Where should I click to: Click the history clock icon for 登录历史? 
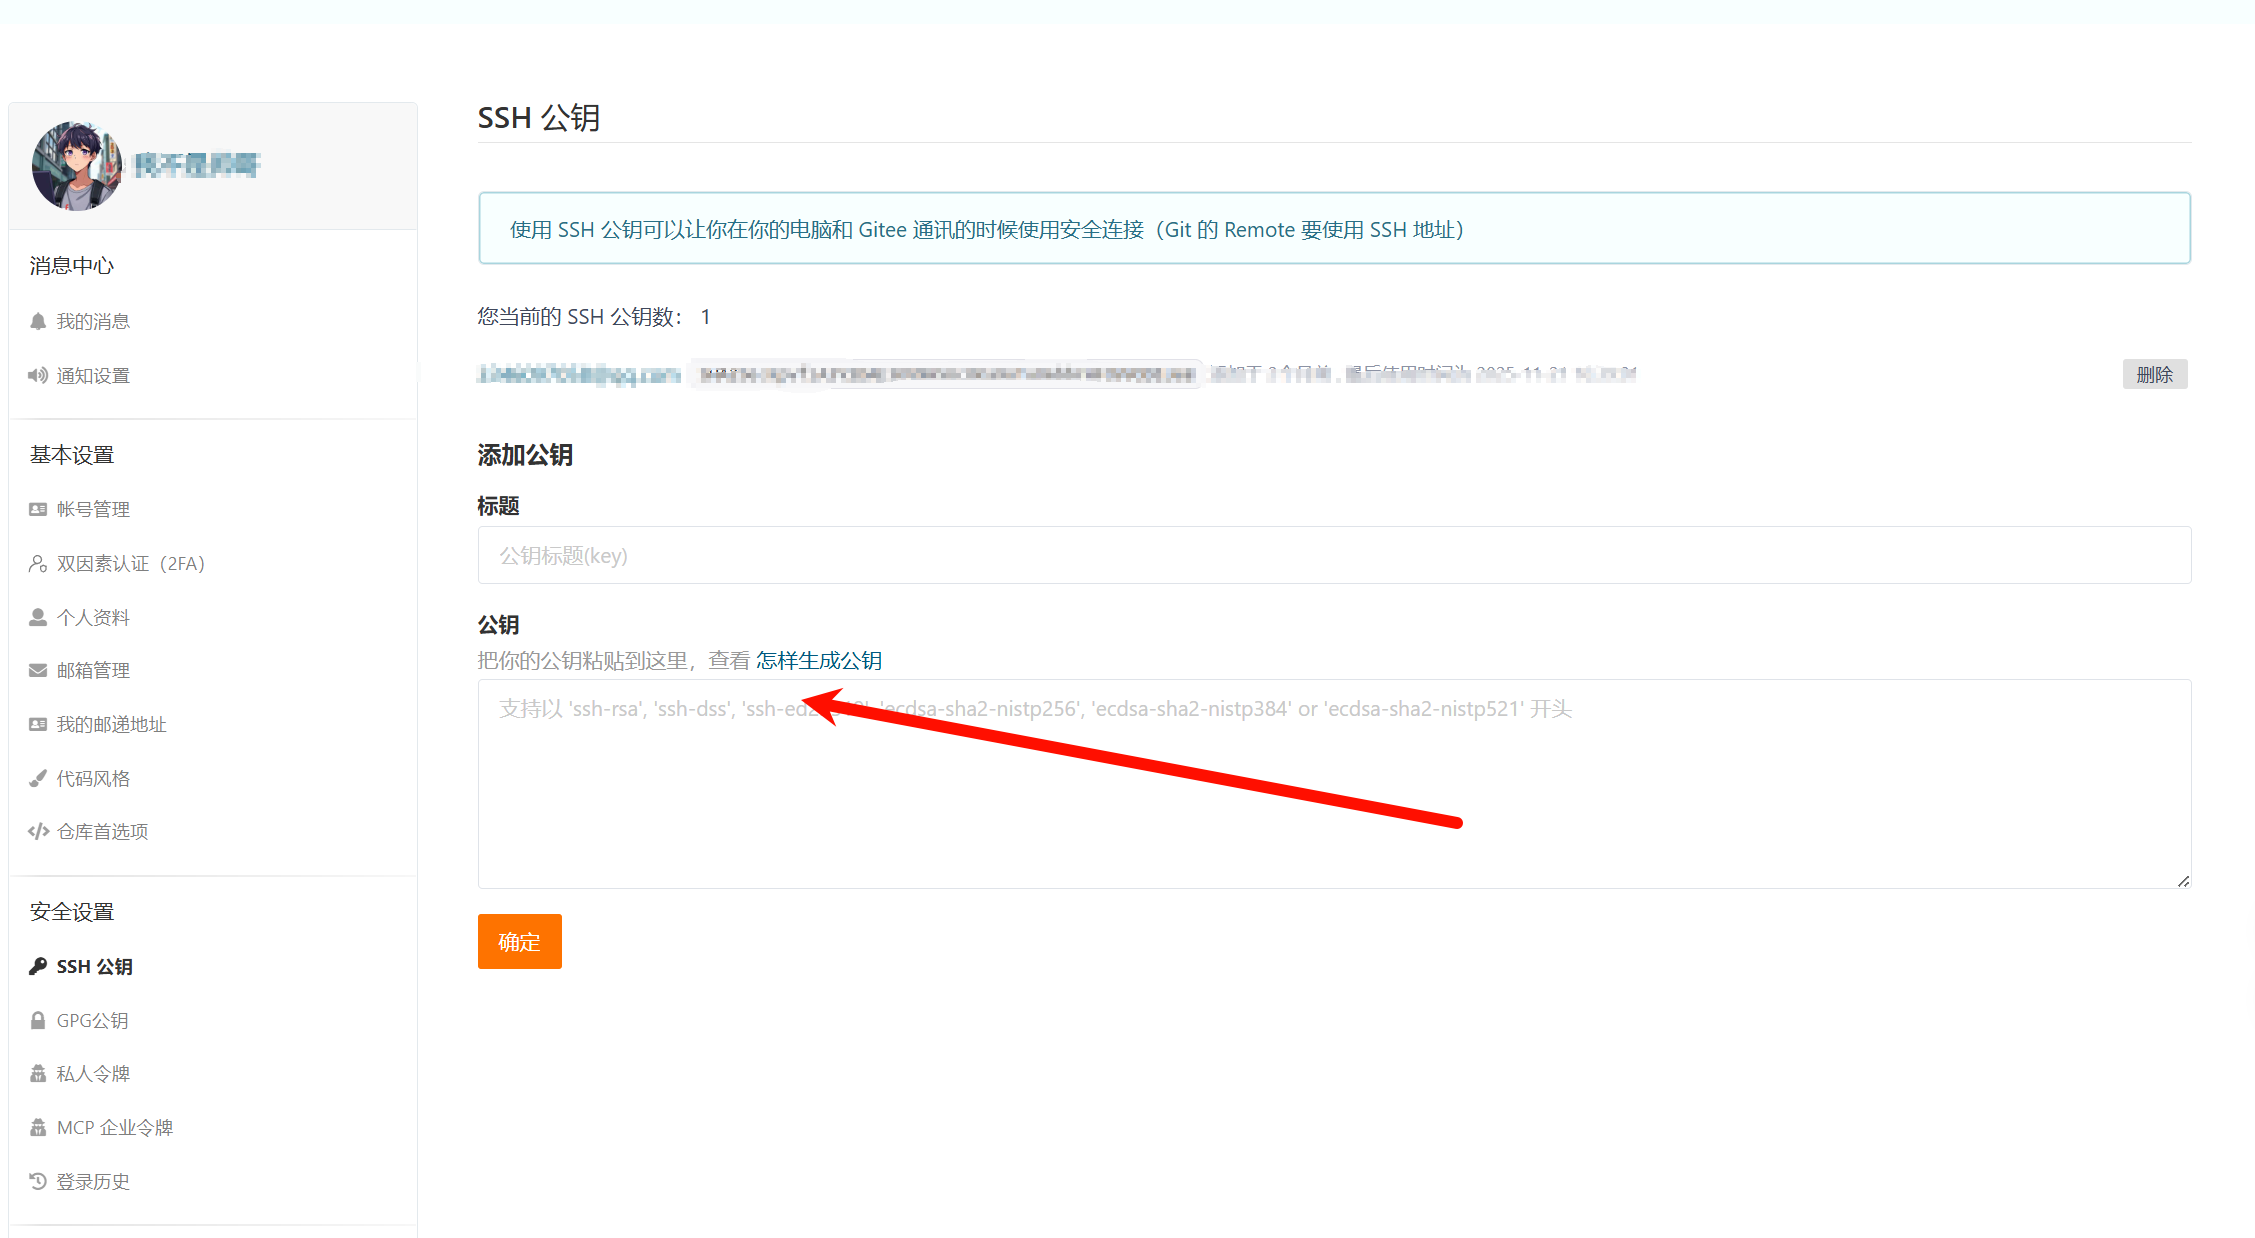pos(38,1181)
